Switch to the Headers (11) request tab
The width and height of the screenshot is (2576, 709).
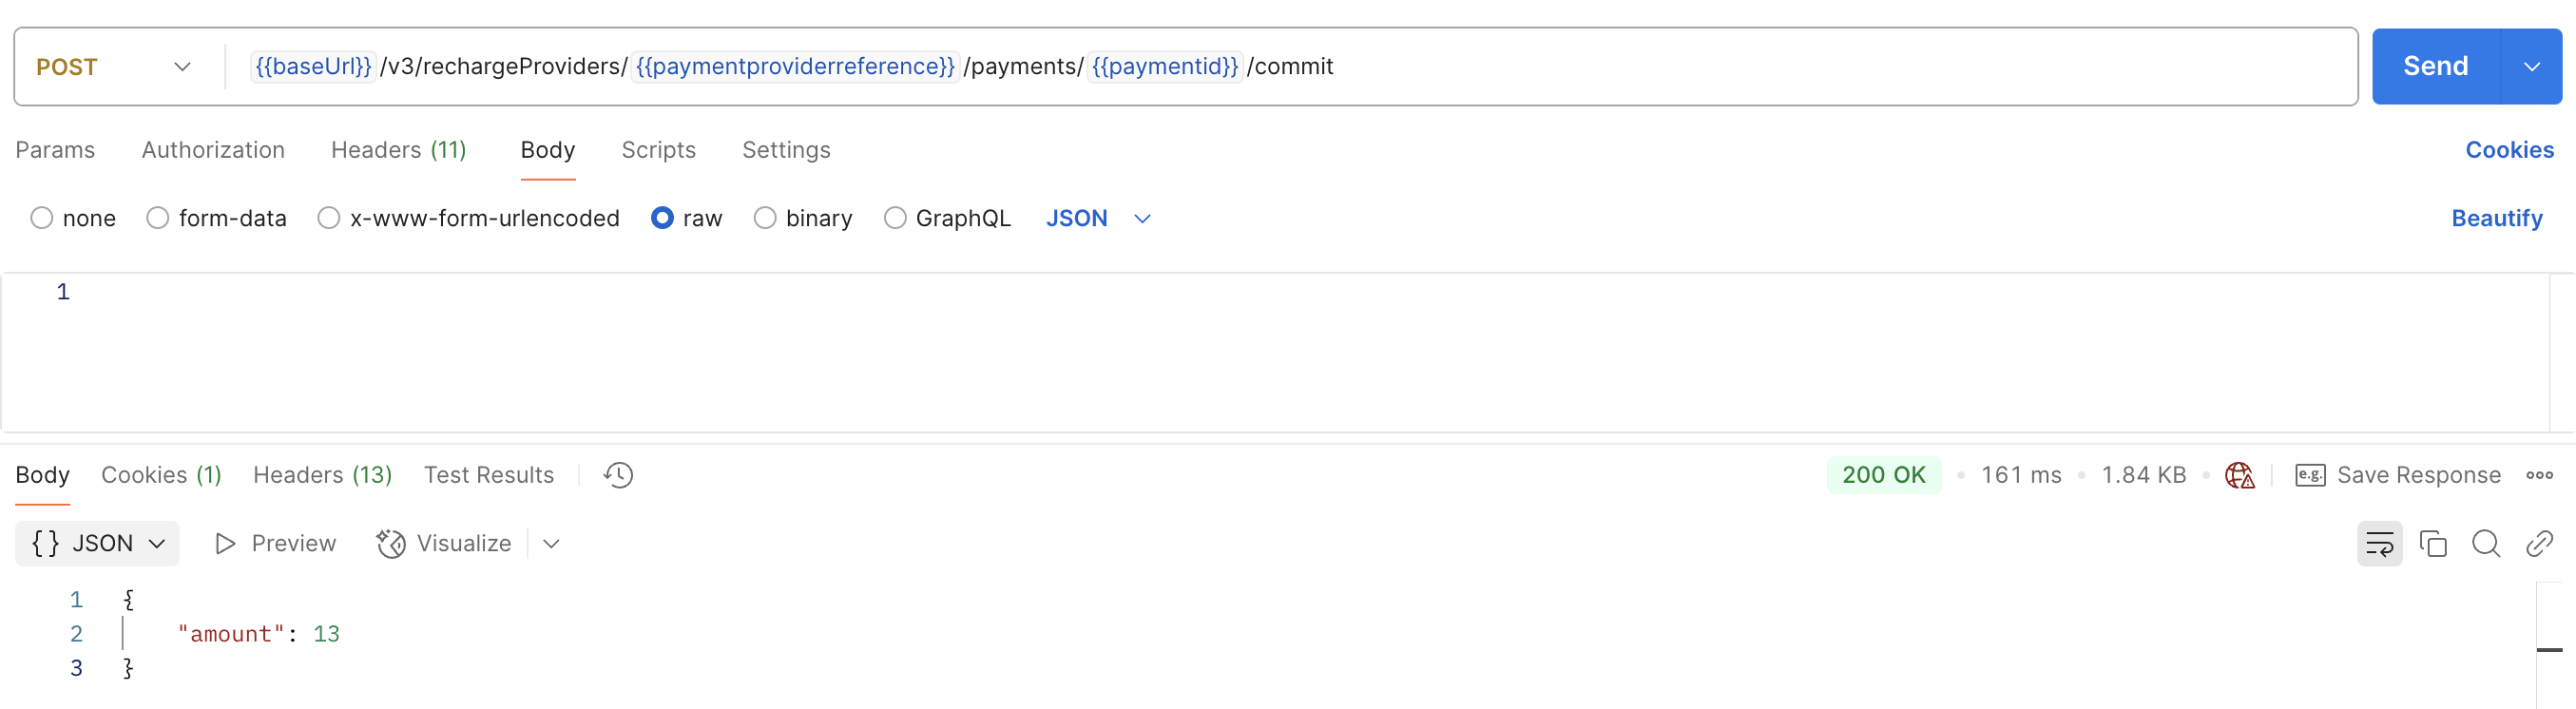coord(398,150)
